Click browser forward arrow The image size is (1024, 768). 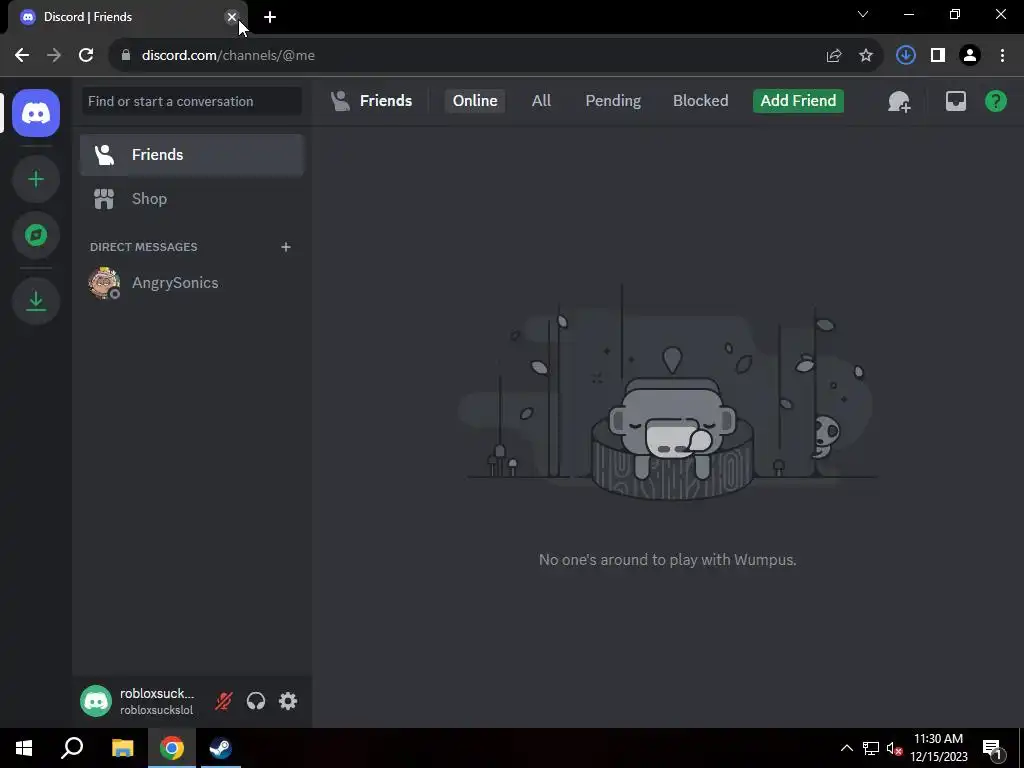click(54, 56)
